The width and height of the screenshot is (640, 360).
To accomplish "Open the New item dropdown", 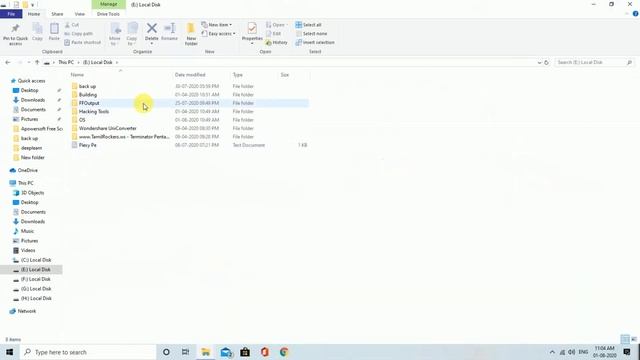I will [x=217, y=25].
